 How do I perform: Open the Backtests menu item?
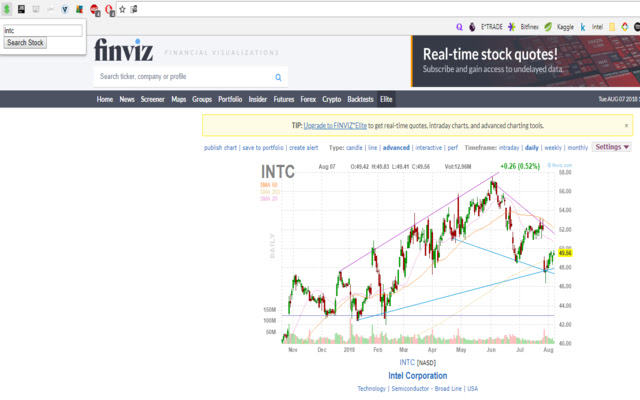pos(360,99)
